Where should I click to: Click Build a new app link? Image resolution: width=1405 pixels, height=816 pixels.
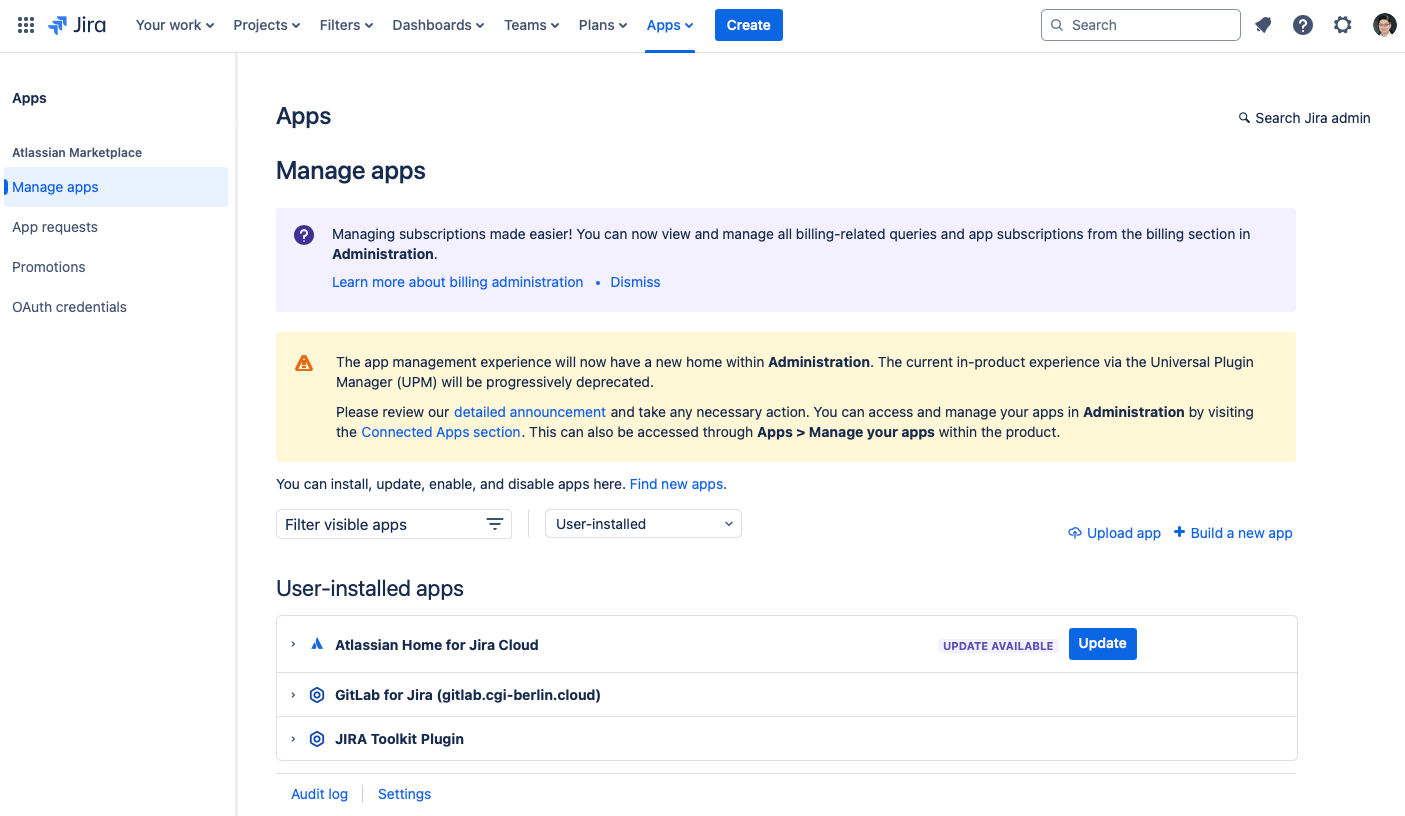(x=1233, y=533)
